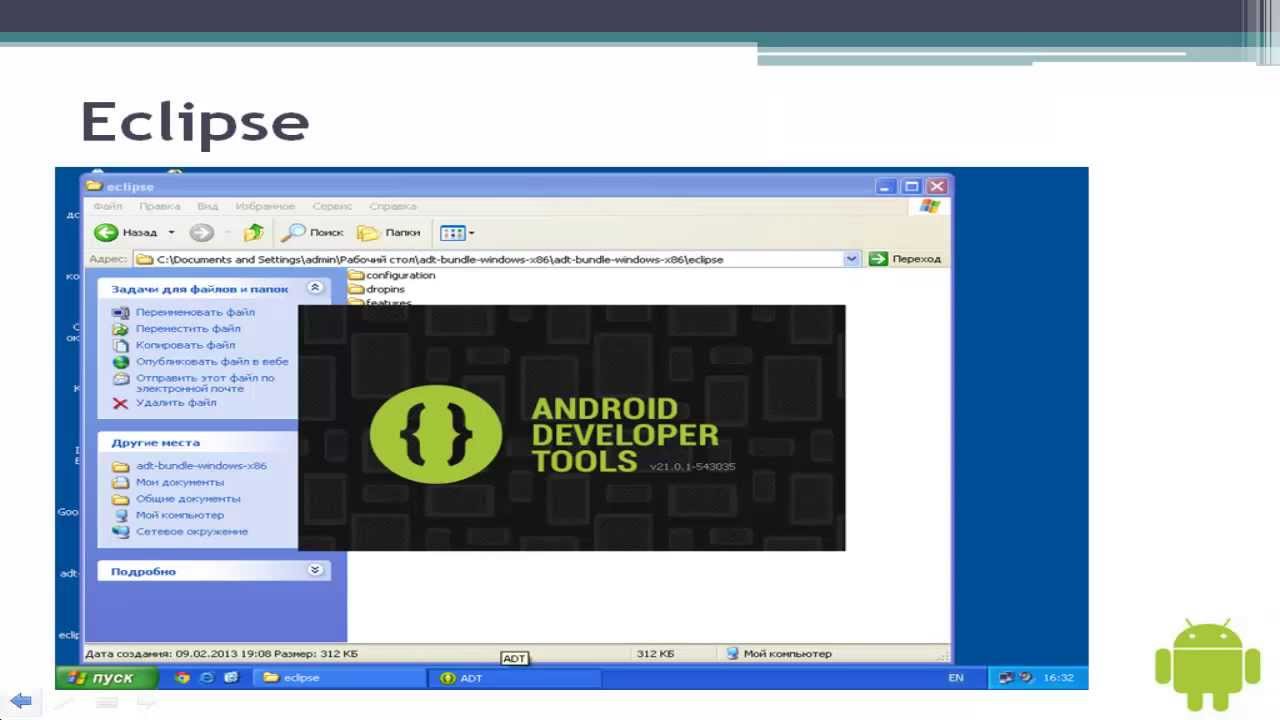Open the Избранное menu
Image resolution: width=1280 pixels, height=720 pixels.
[x=265, y=206]
